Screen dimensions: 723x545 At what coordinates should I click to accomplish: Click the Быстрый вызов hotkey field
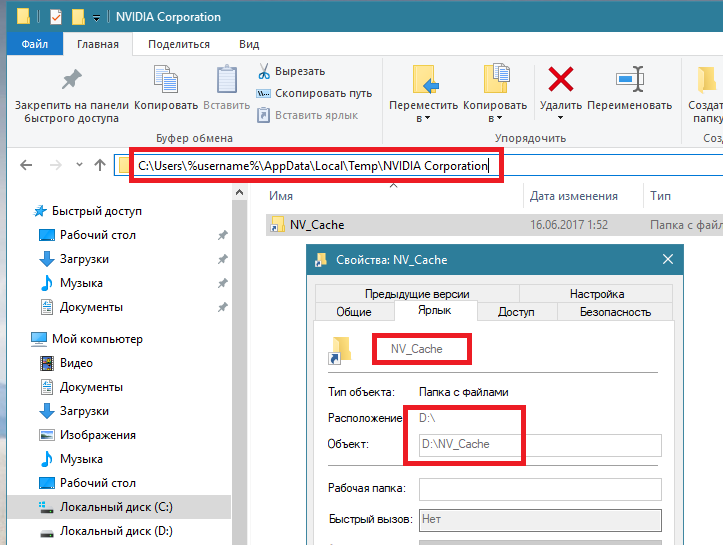pyautogui.click(x=540, y=520)
